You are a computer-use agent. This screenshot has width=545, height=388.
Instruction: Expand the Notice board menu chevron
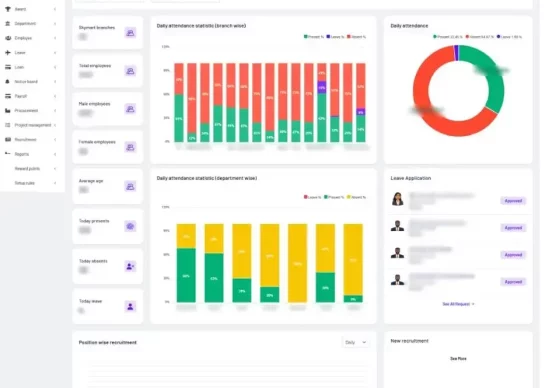55,81
